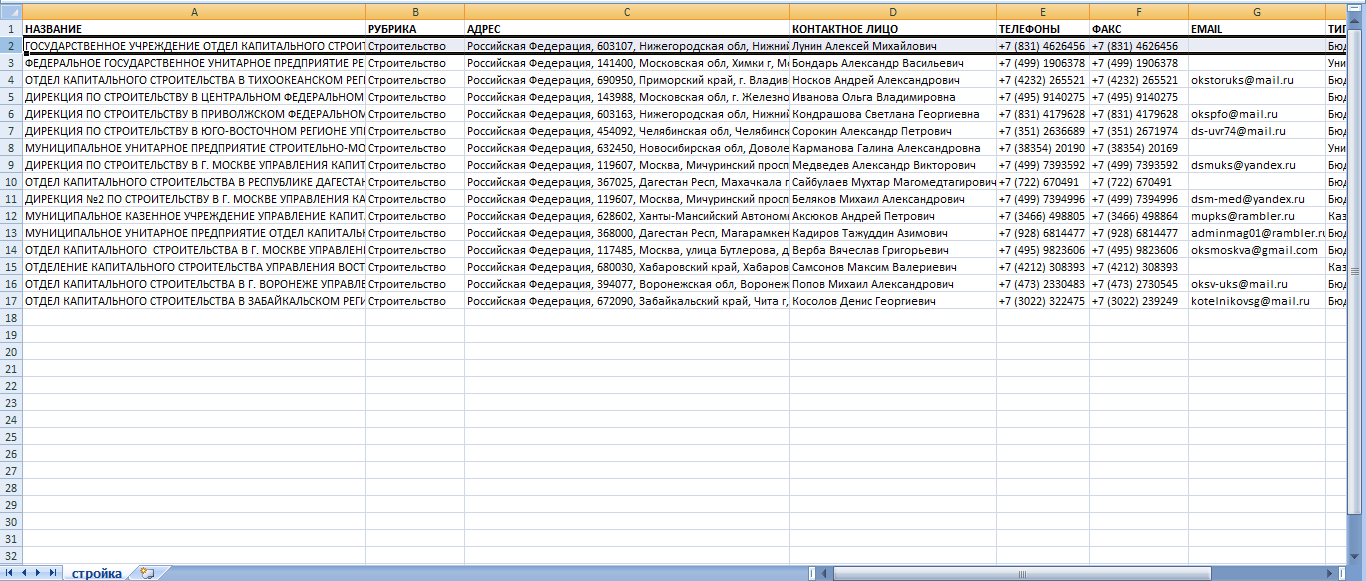1366x581 pixels.
Task: Click the ТЕЛЕФОНЫ header cell
Action: (x=1042, y=29)
